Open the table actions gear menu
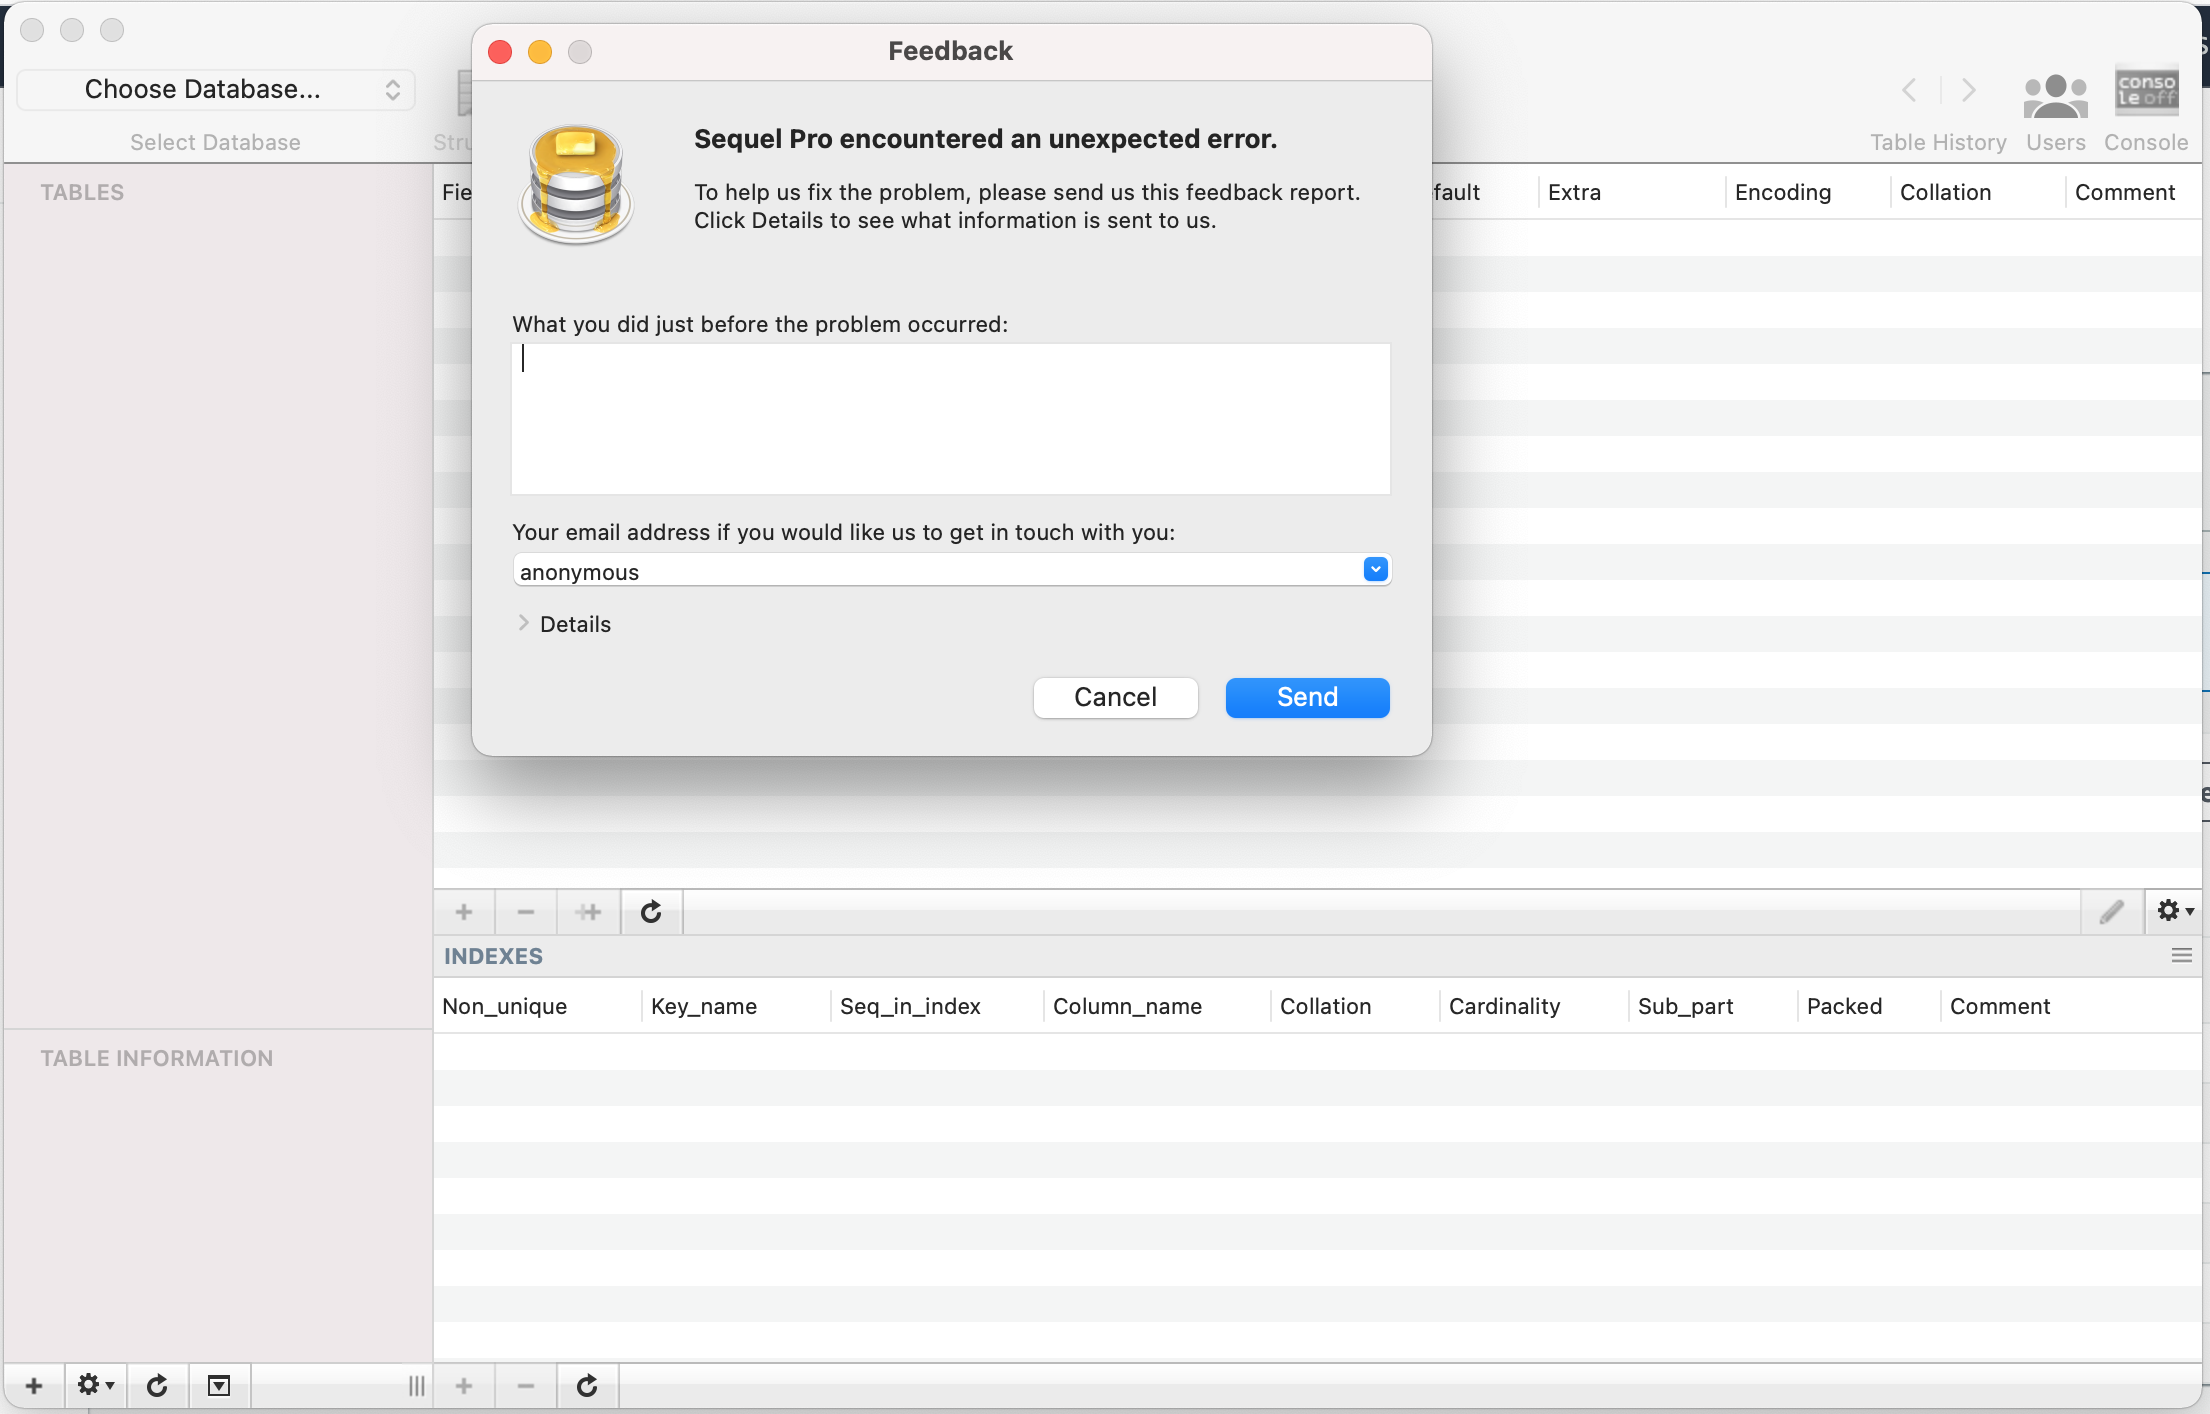2210x1414 pixels. [95, 1386]
